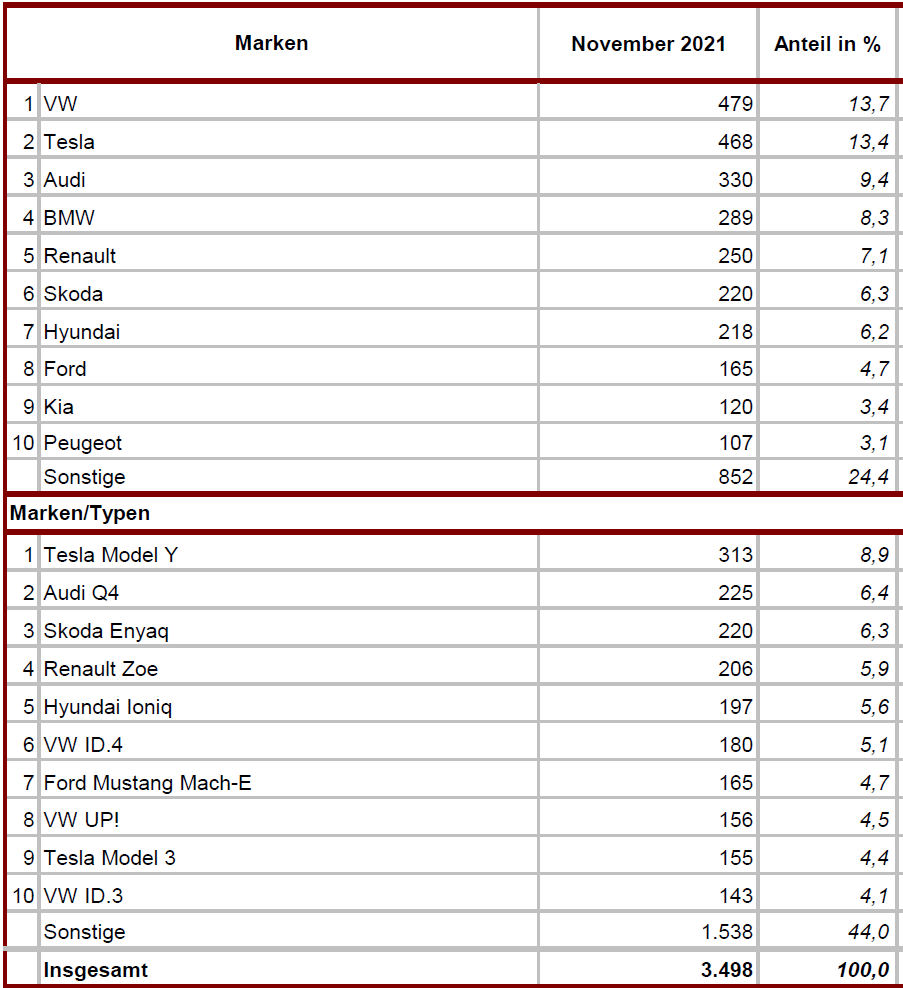Select the Audi Q4 model cell
The height and width of the screenshot is (988, 903).
289,592
